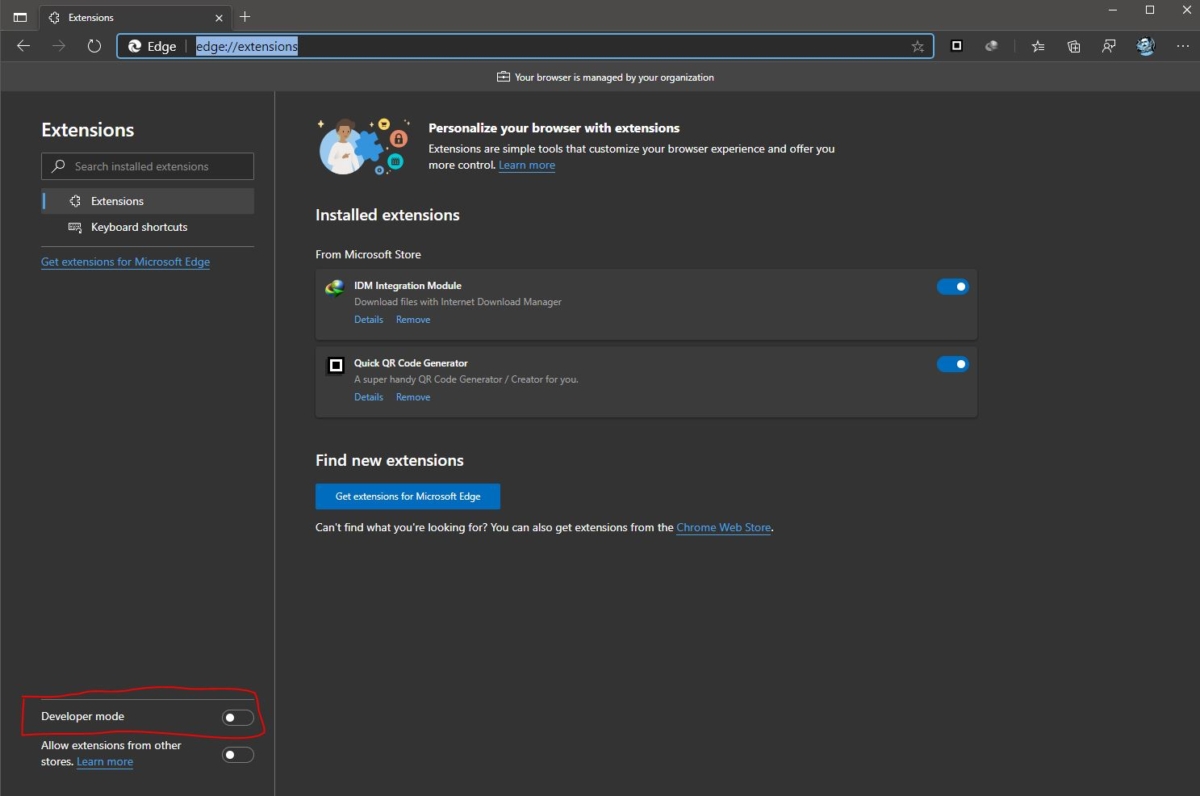Select Keyboard shortcuts in sidebar
The image size is (1200, 796).
pyautogui.click(x=139, y=227)
